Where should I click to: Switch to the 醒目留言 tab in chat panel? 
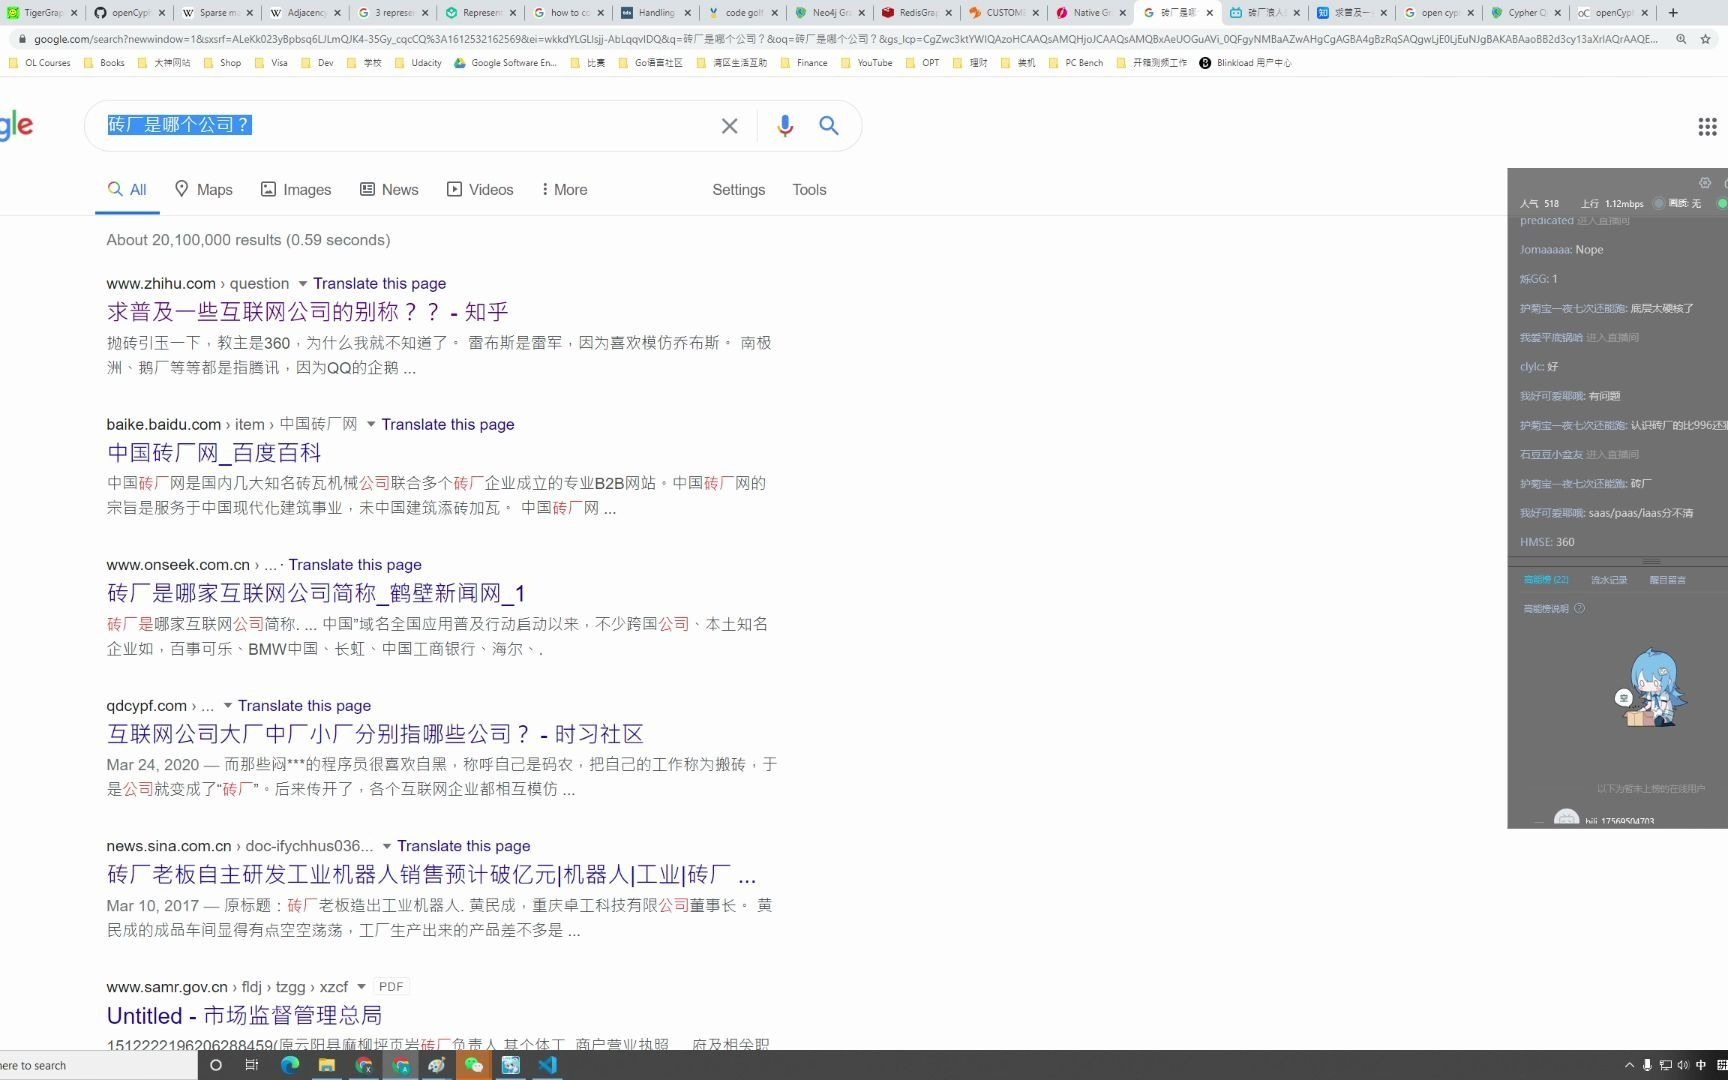pos(1667,580)
